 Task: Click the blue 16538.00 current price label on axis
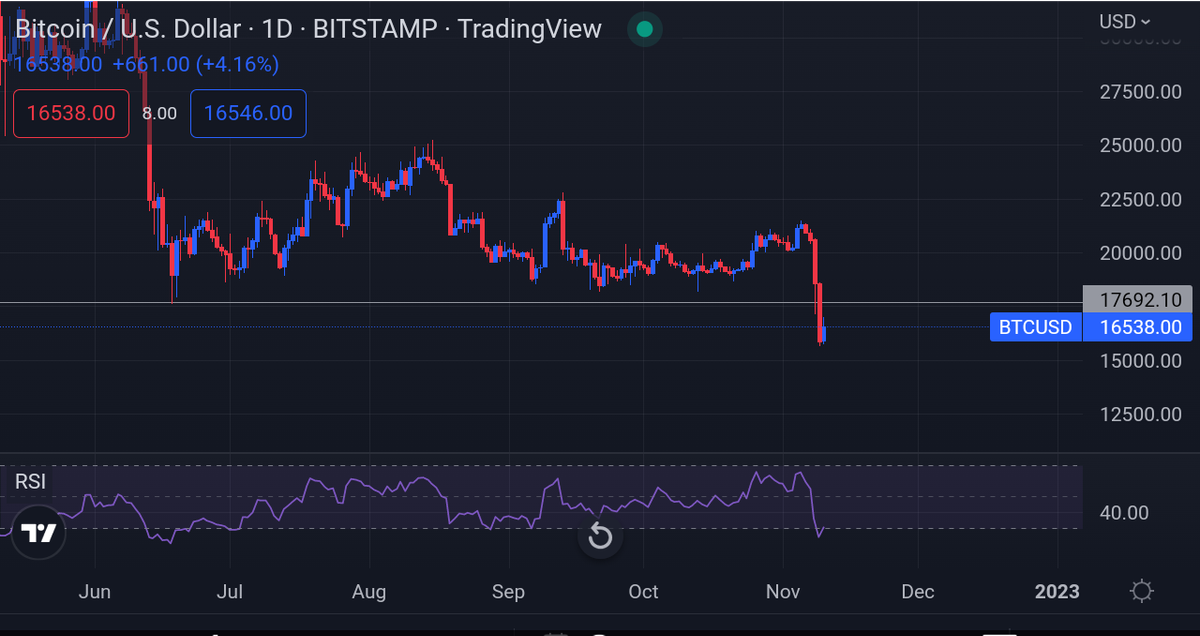[x=1139, y=327]
